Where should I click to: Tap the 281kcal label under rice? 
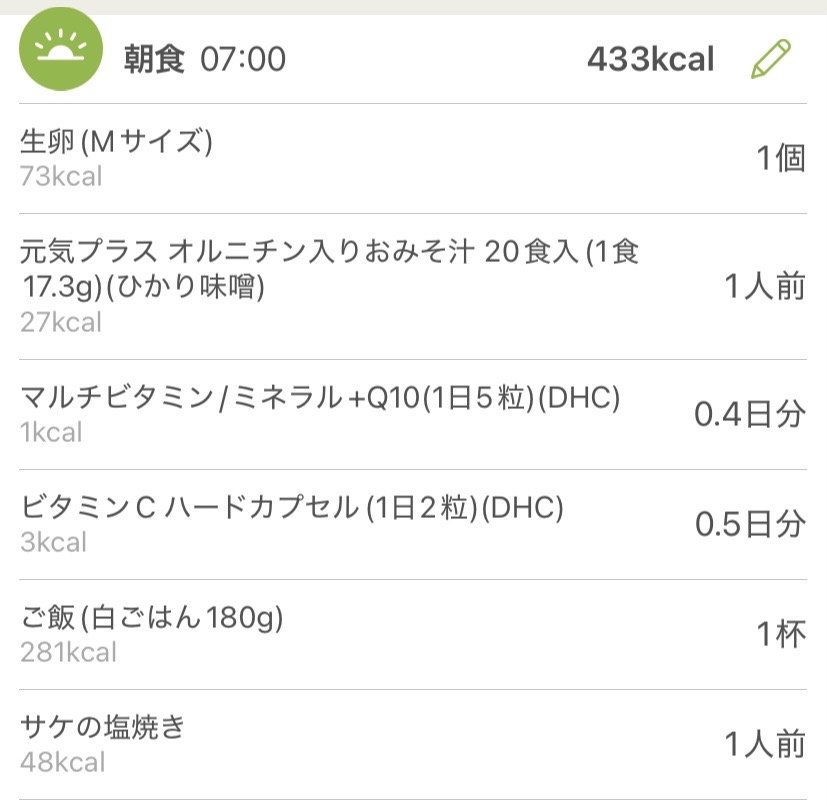pos(68,653)
